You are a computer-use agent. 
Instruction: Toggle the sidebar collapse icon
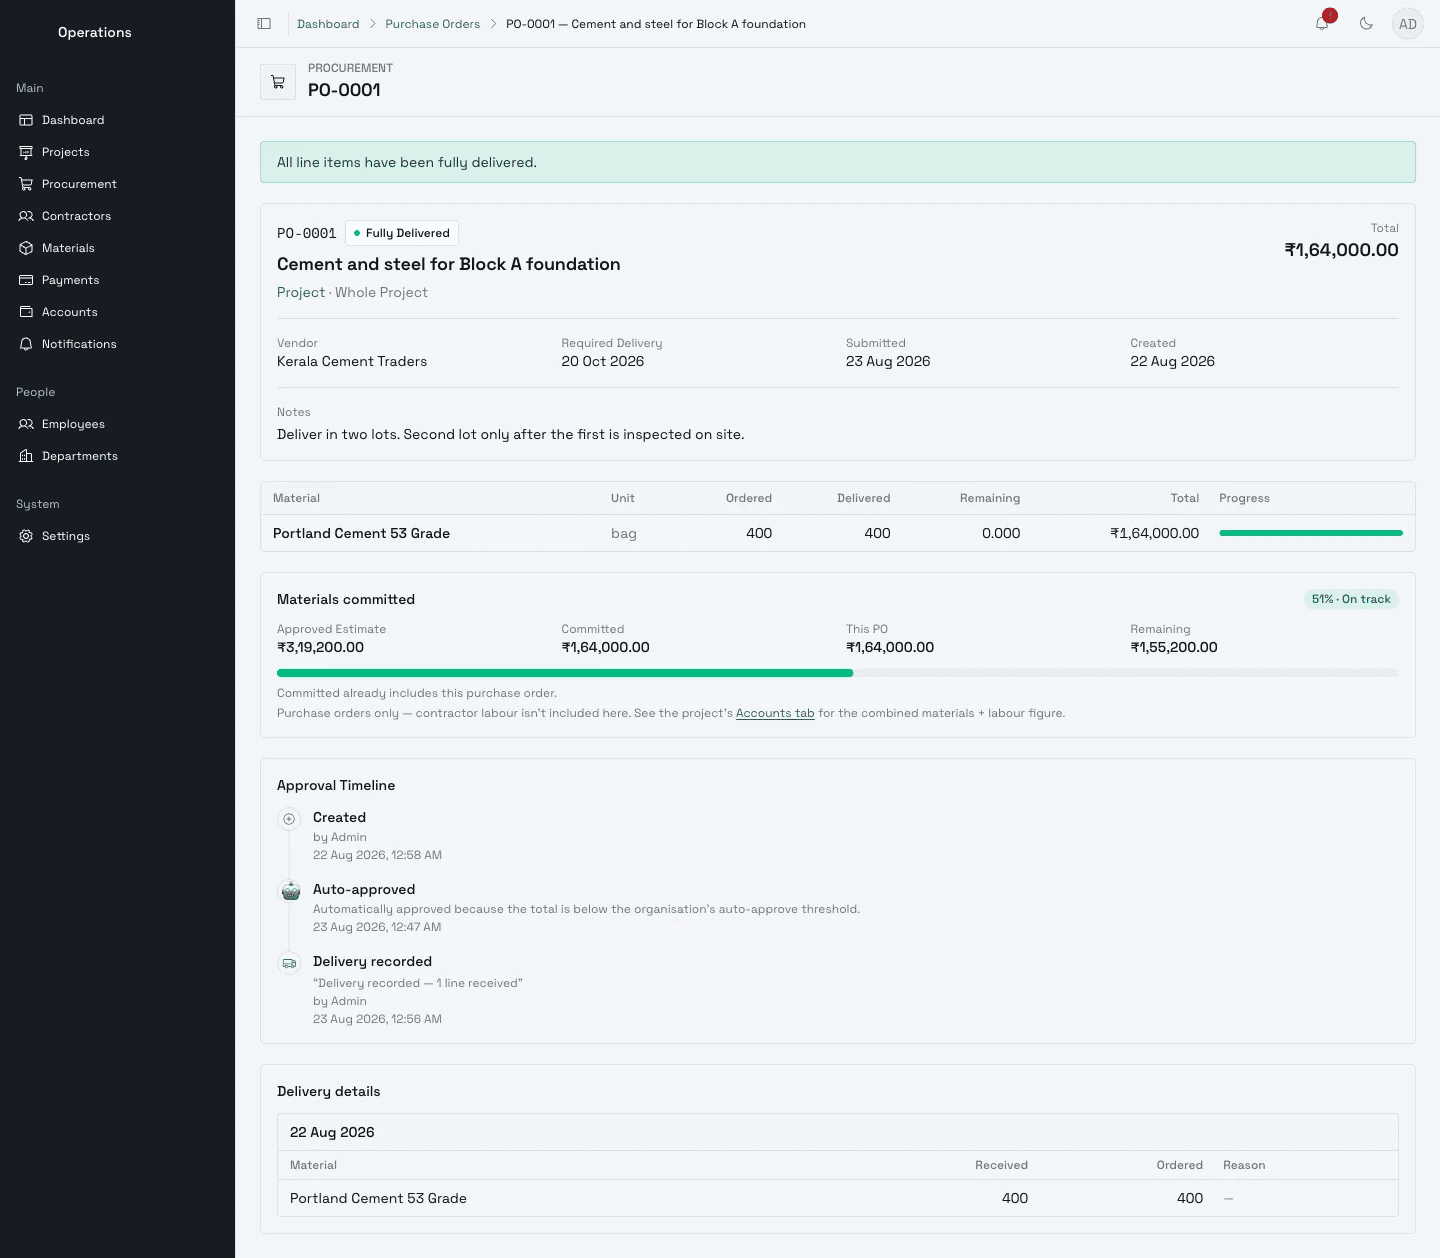(264, 24)
